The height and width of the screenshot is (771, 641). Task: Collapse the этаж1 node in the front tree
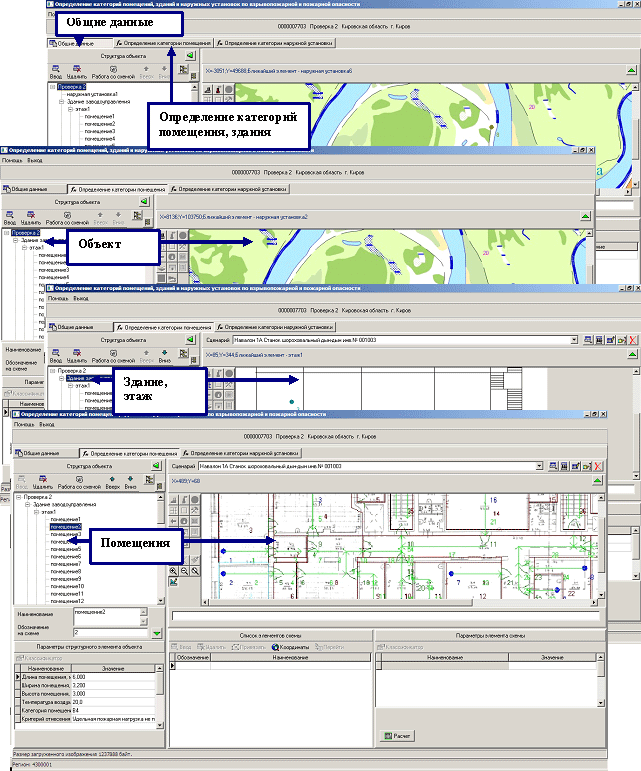pos(34,512)
